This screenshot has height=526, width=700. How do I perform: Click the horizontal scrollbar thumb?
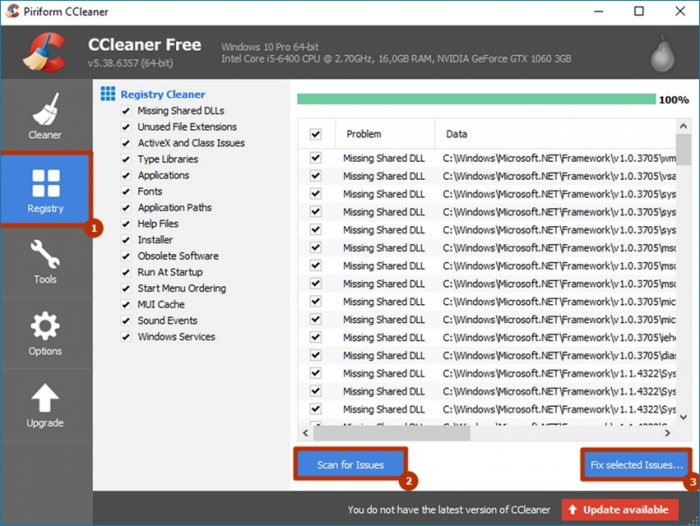392,433
